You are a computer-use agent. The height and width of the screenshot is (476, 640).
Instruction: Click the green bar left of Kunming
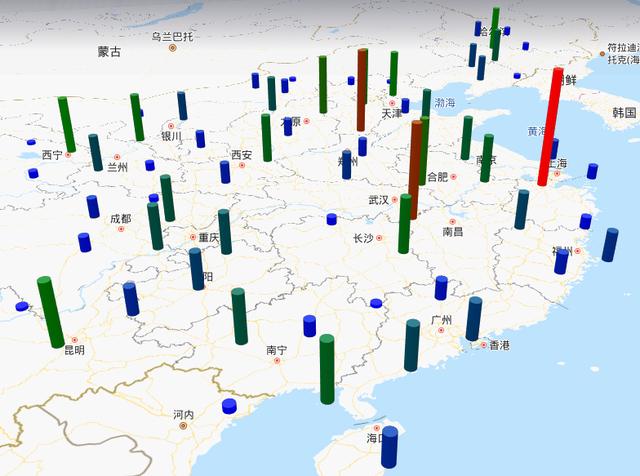tap(51, 312)
